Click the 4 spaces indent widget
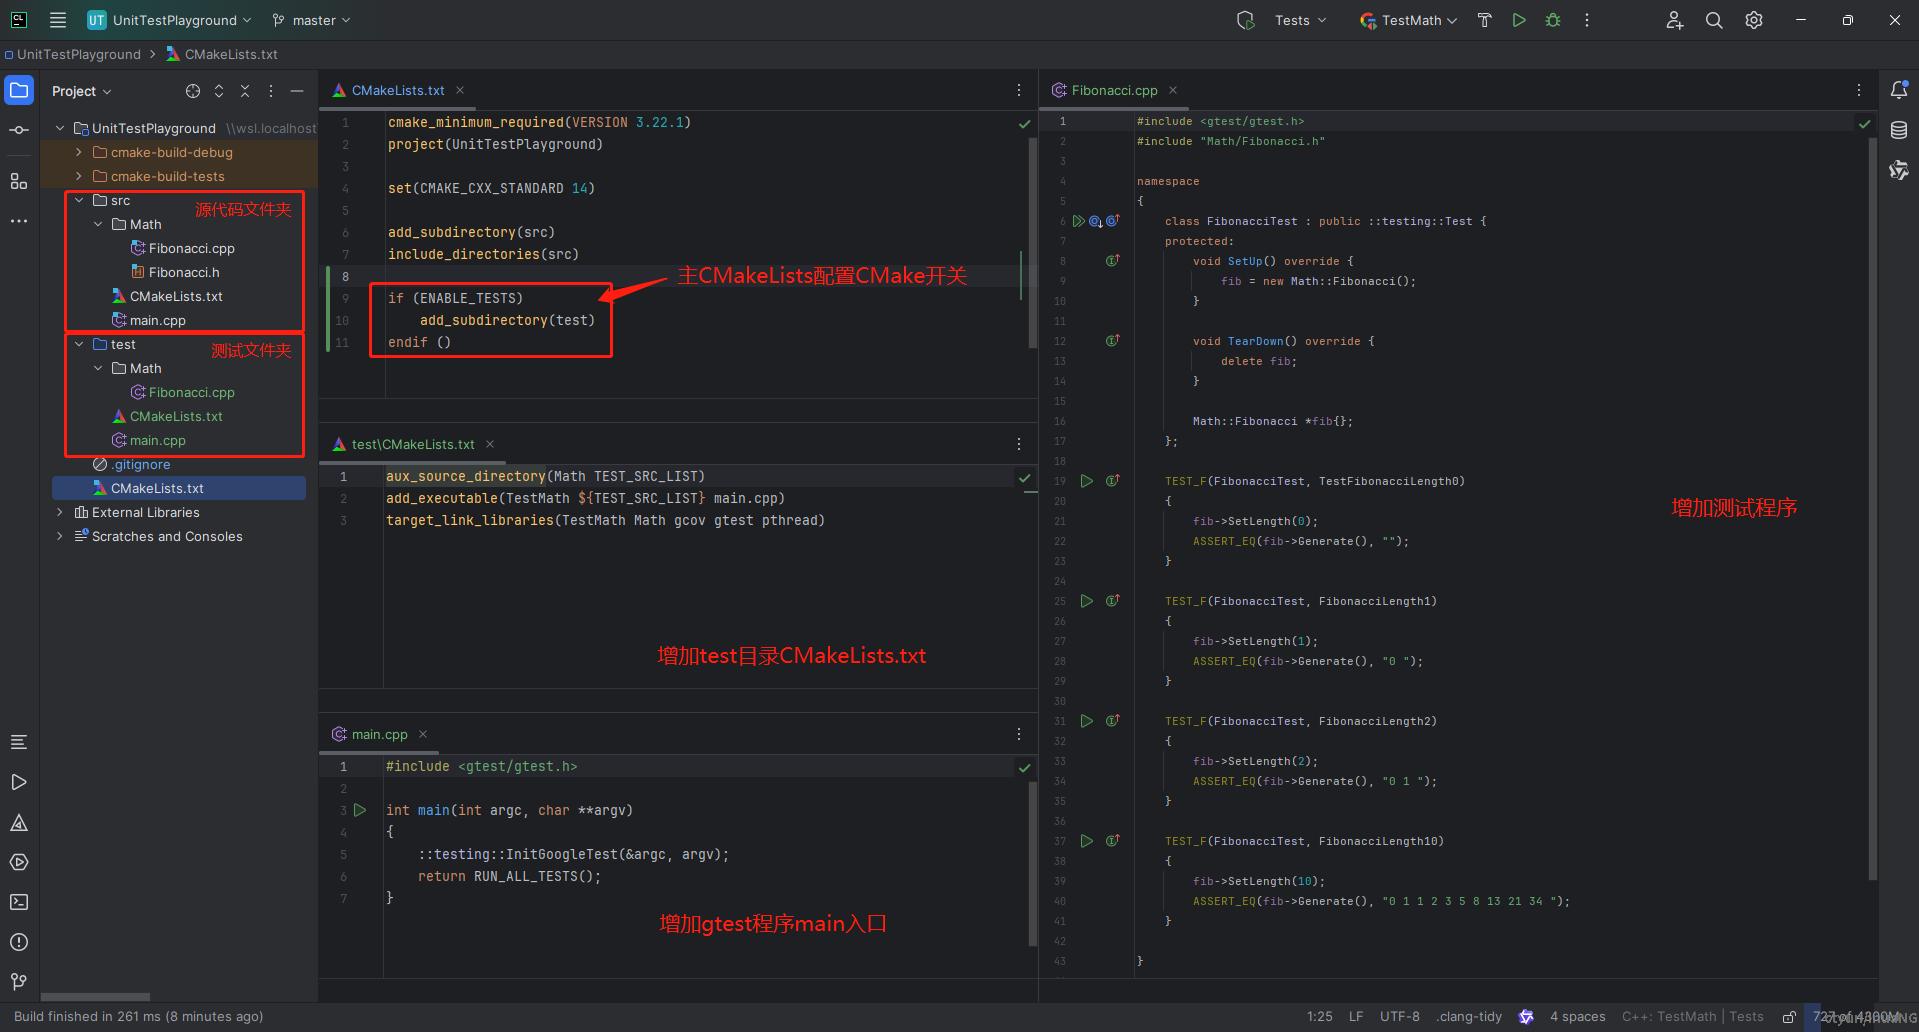Screen dimensions: 1919x1032 (1577, 1016)
